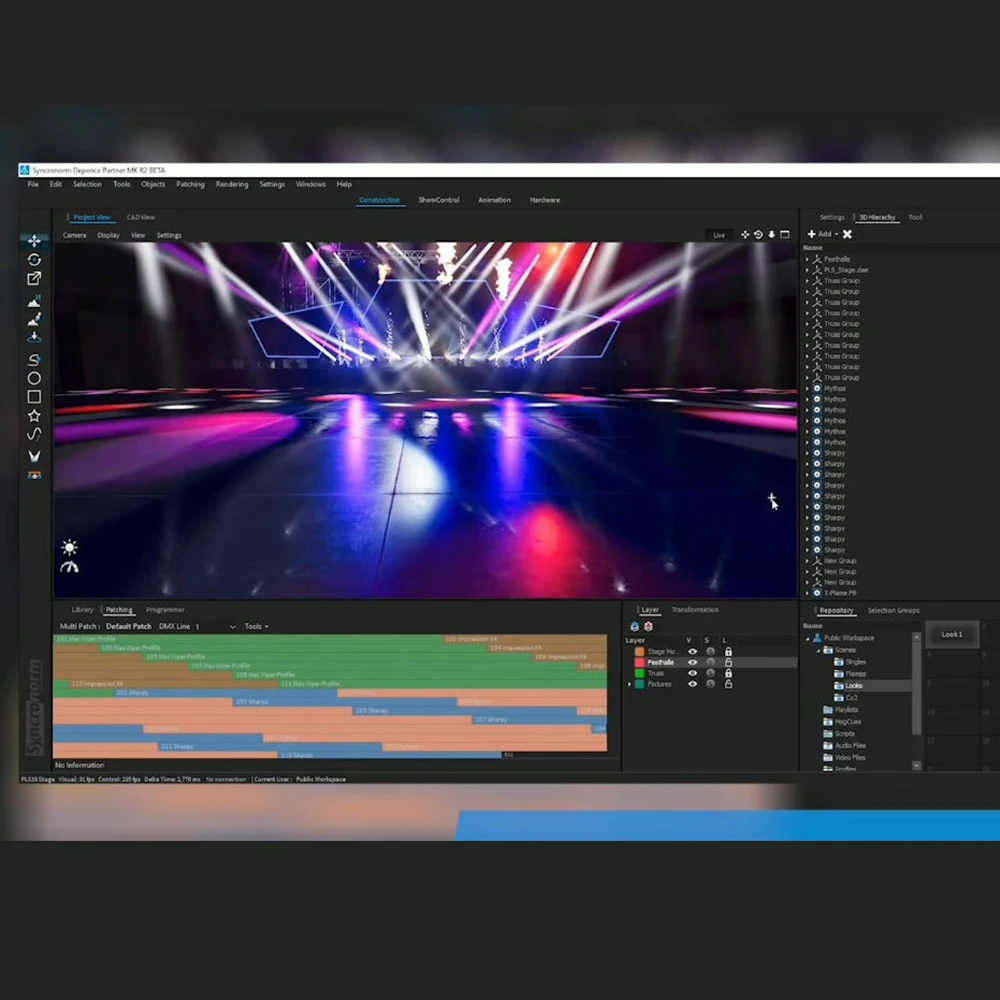Switch to the ShowControl tab
1000x1000 pixels.
tap(438, 200)
